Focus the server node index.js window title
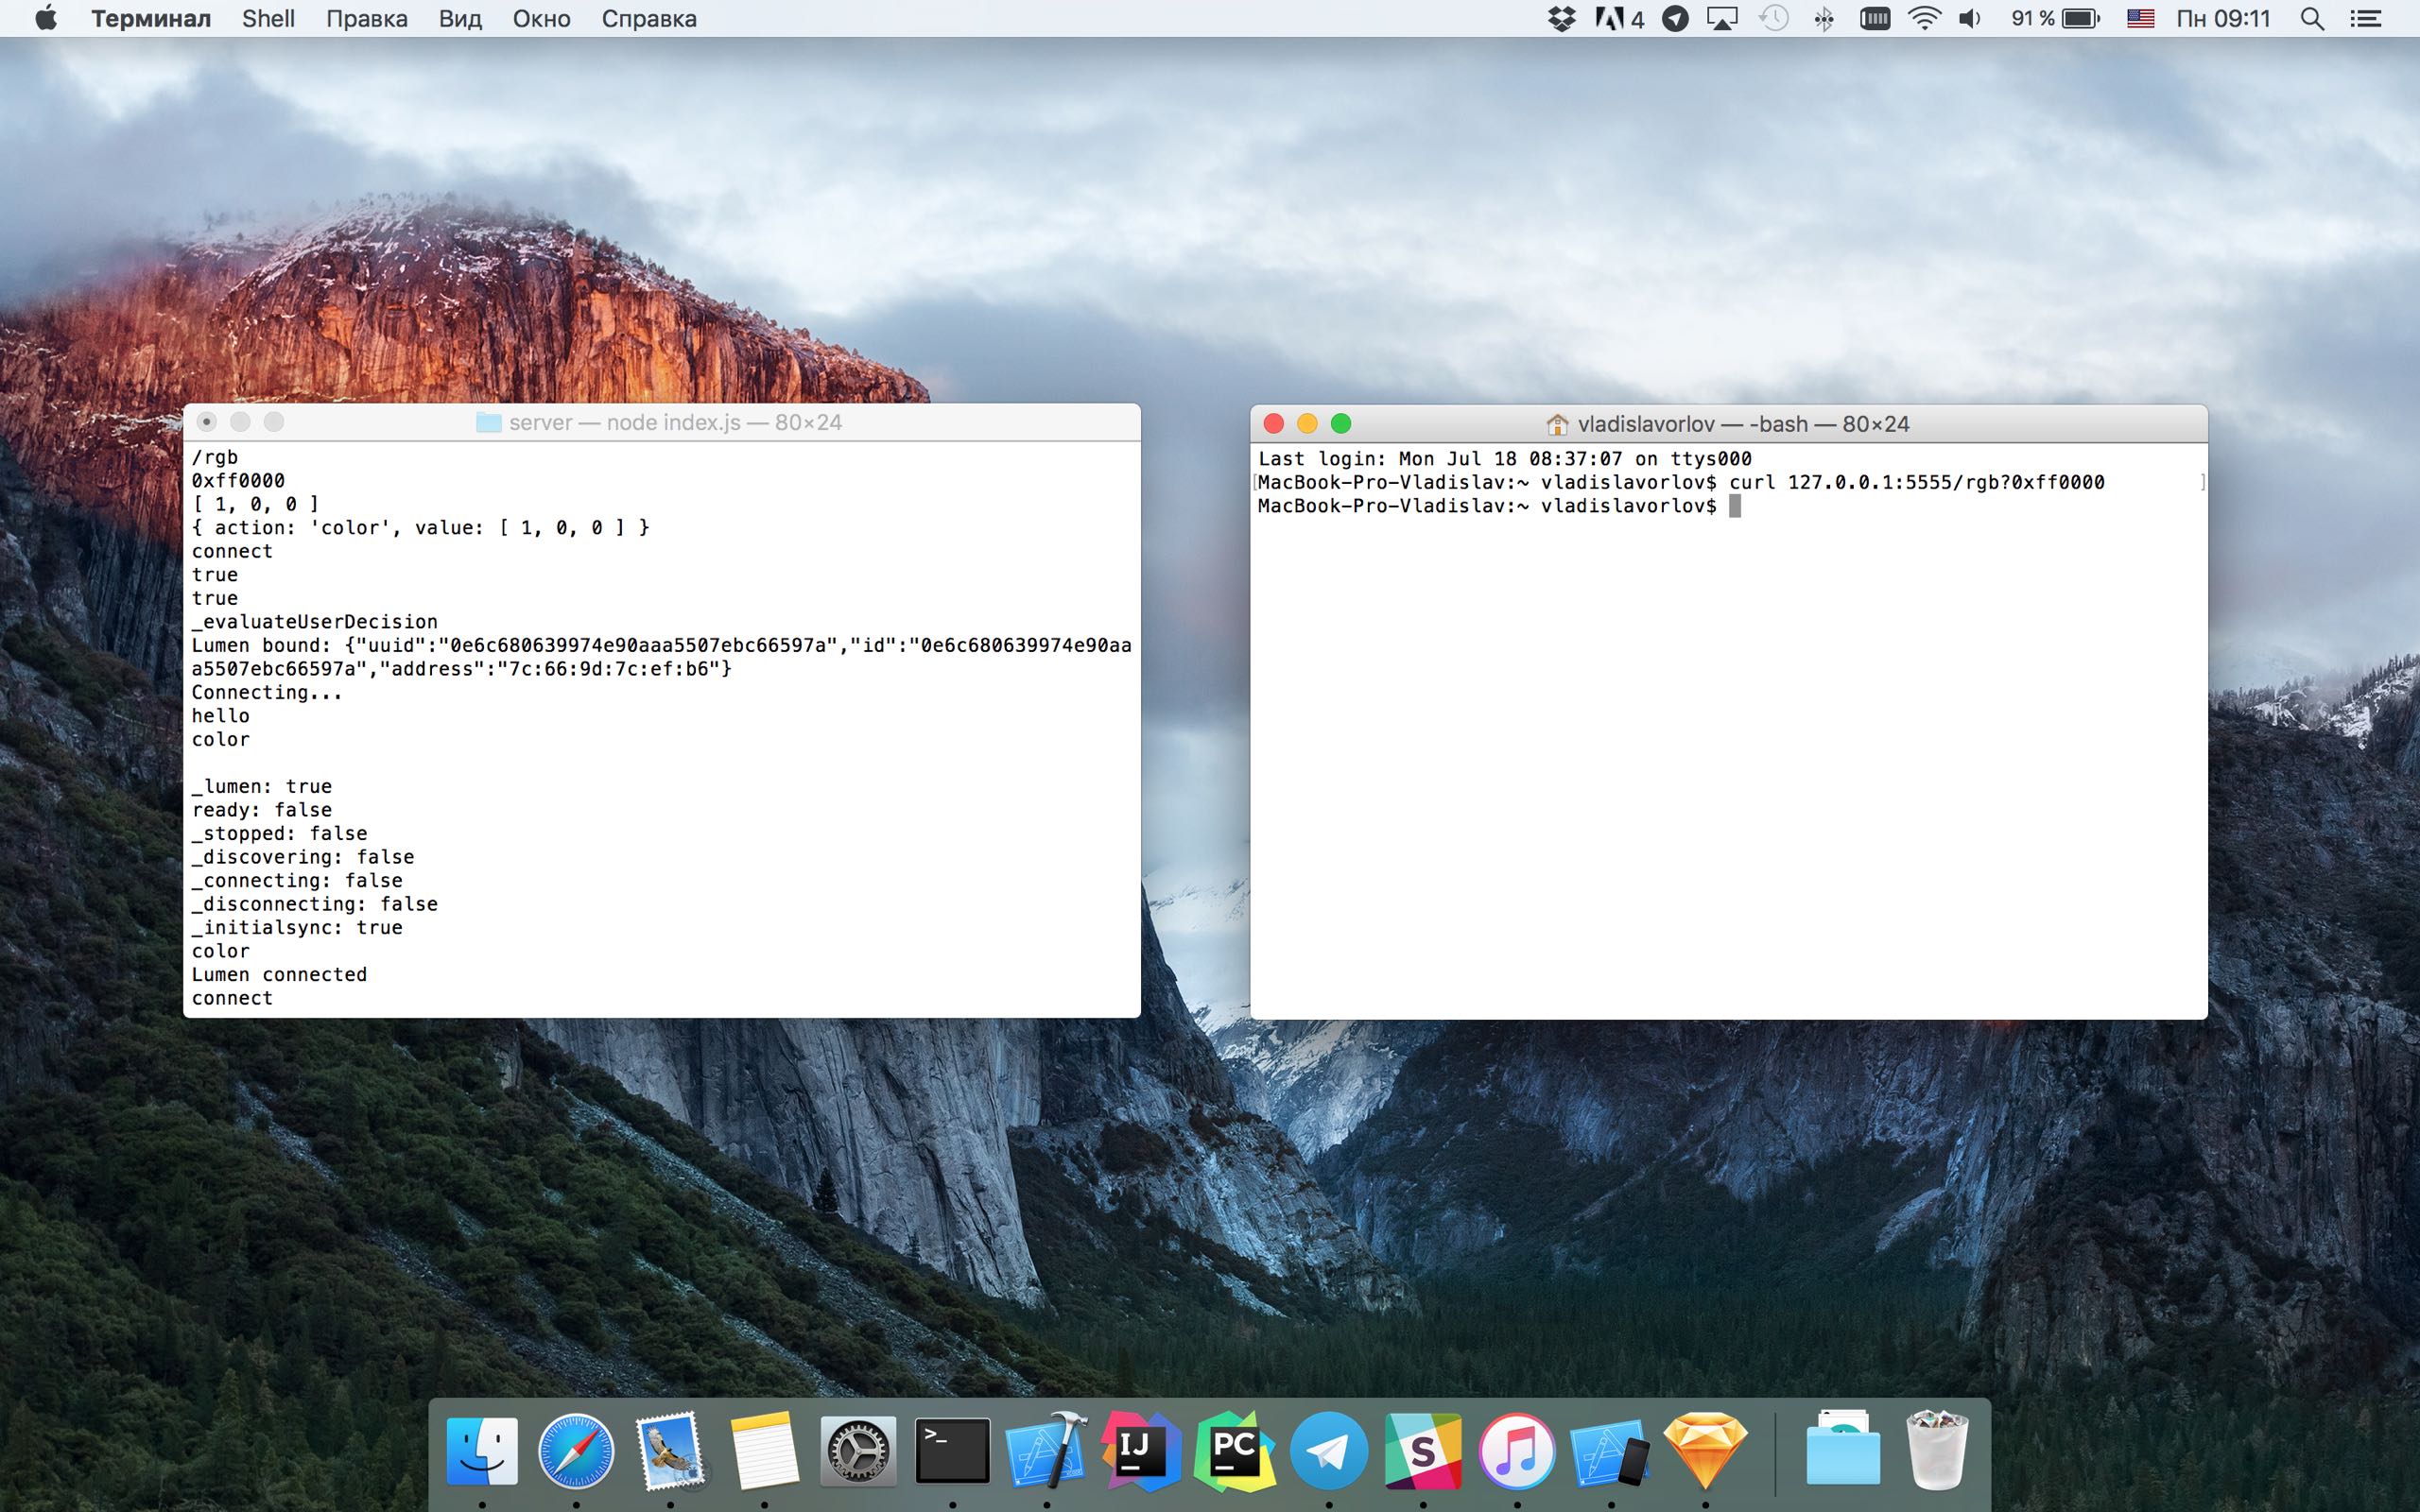2420x1512 pixels. tap(674, 422)
